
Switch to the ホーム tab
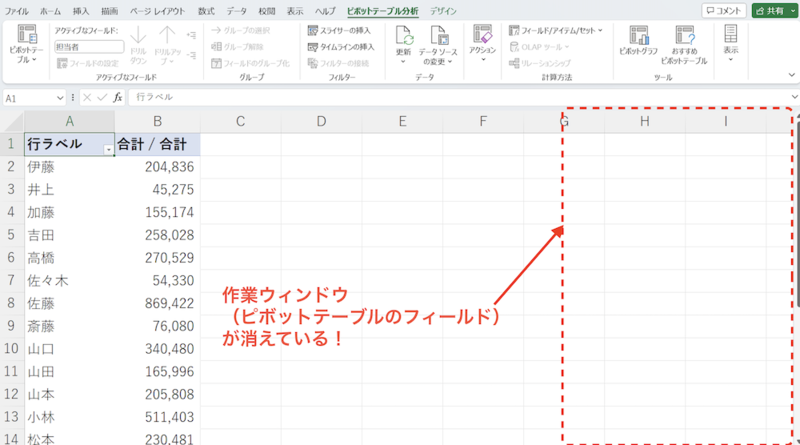[x=50, y=11]
